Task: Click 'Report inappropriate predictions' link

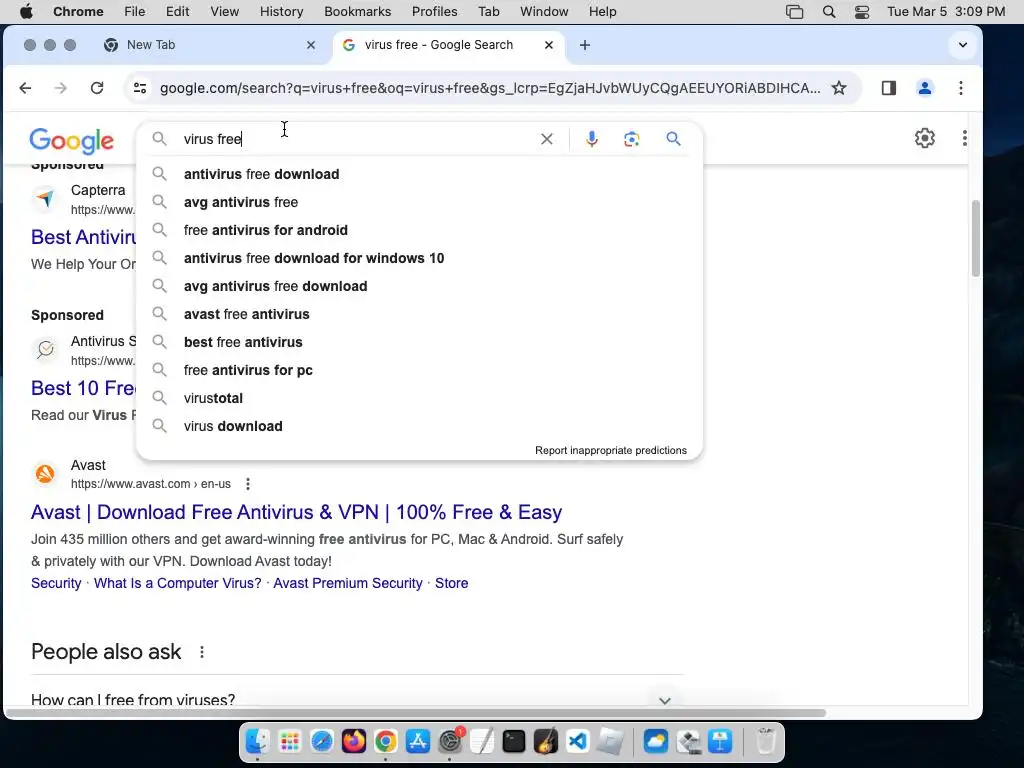Action: point(611,451)
